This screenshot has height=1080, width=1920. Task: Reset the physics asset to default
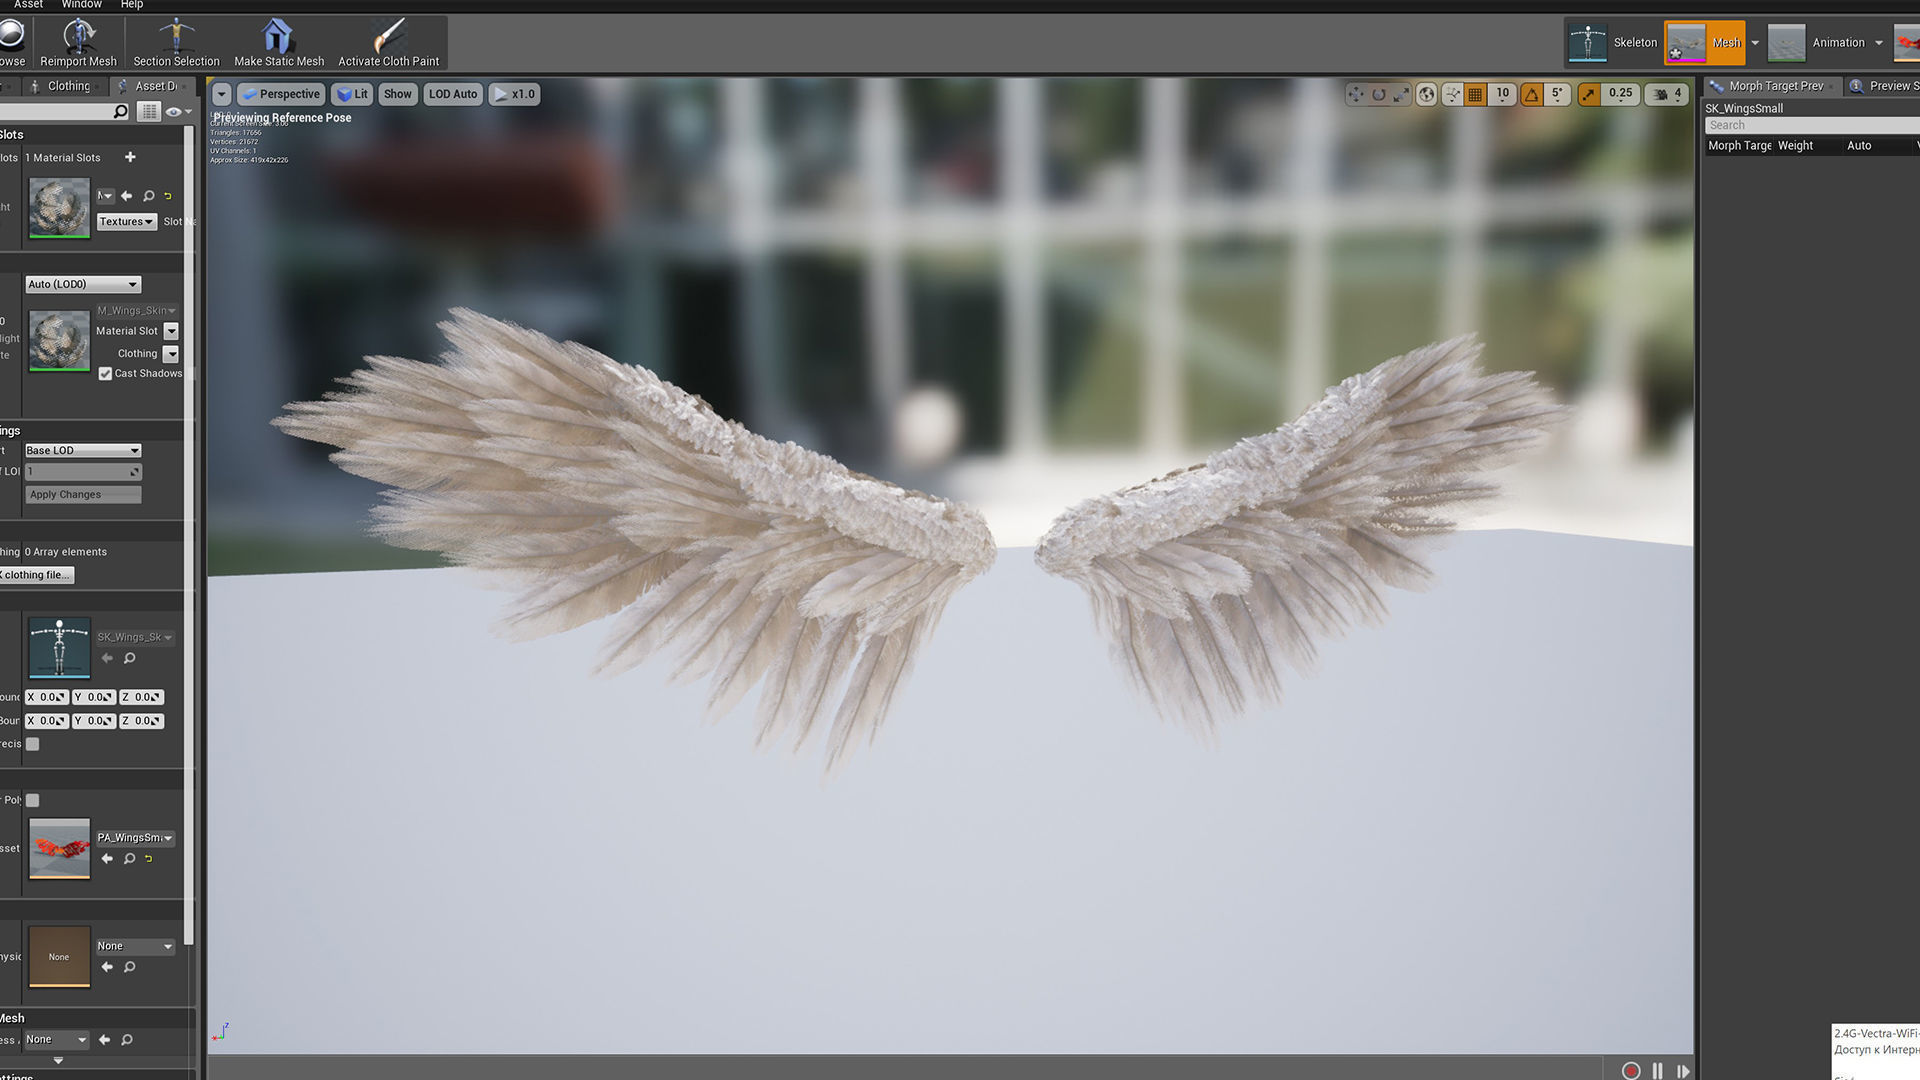click(149, 859)
